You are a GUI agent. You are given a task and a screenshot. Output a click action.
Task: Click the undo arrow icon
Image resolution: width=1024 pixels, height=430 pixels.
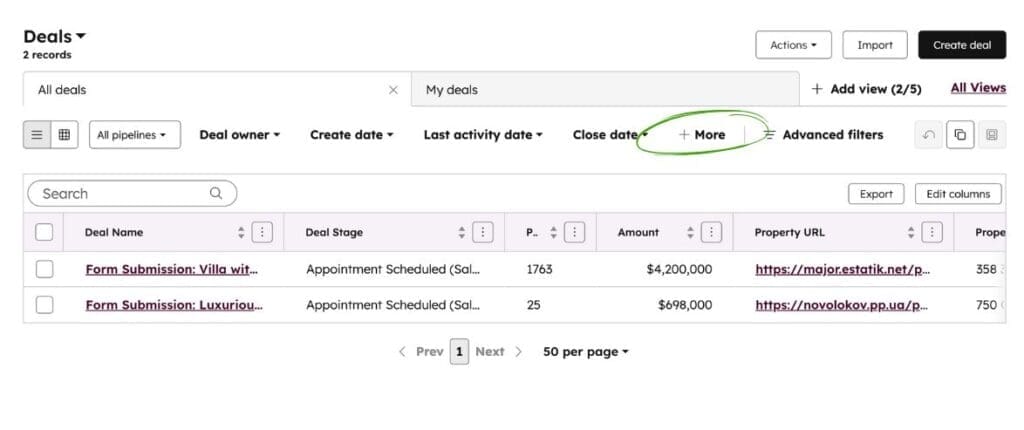click(x=929, y=135)
